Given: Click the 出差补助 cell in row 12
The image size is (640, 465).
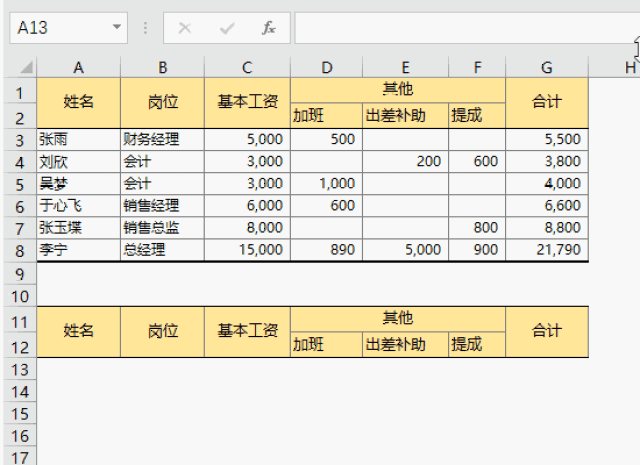Looking at the screenshot, I should click(x=405, y=345).
